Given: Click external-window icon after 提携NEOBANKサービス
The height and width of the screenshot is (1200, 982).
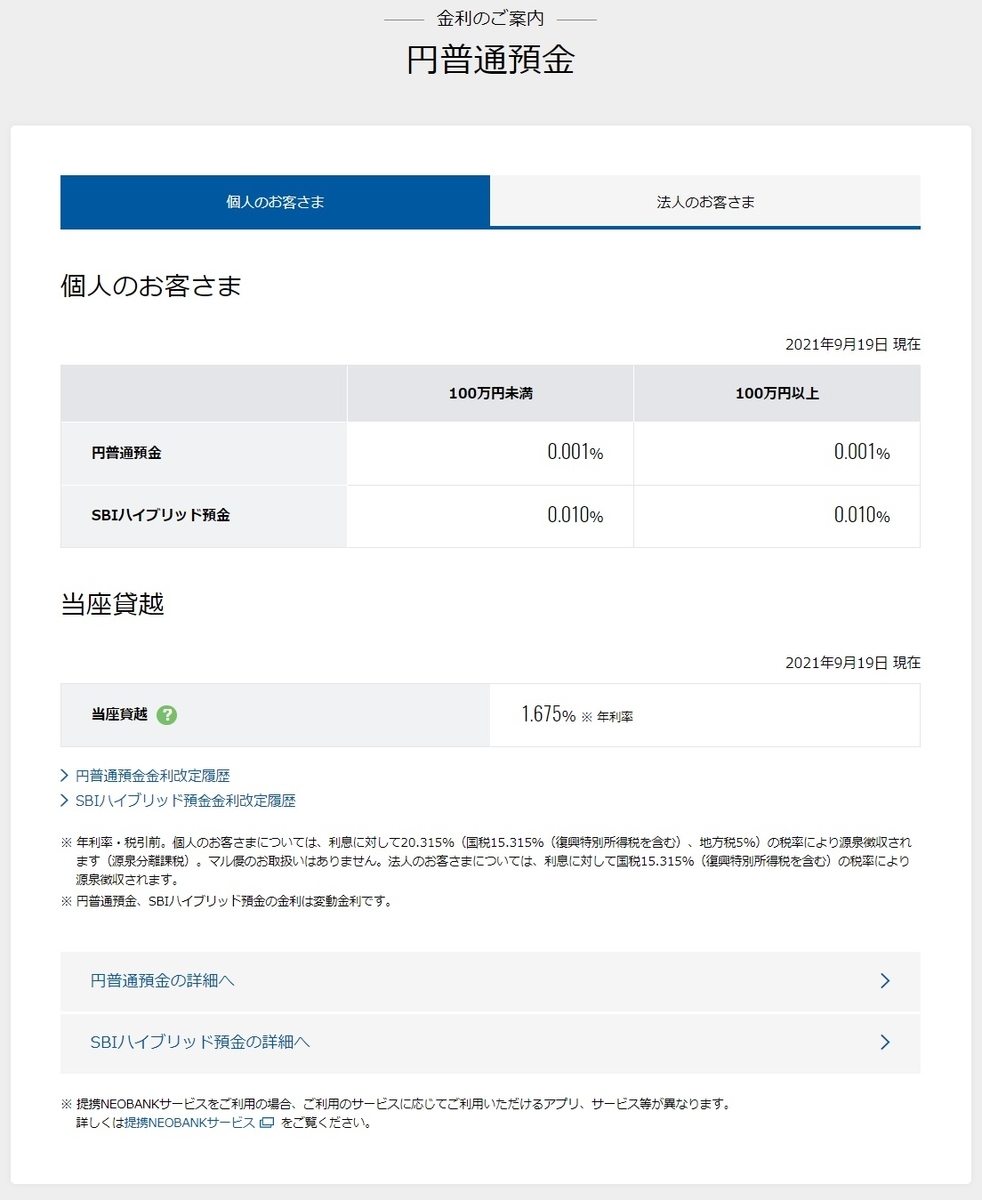Looking at the screenshot, I should [x=266, y=1123].
